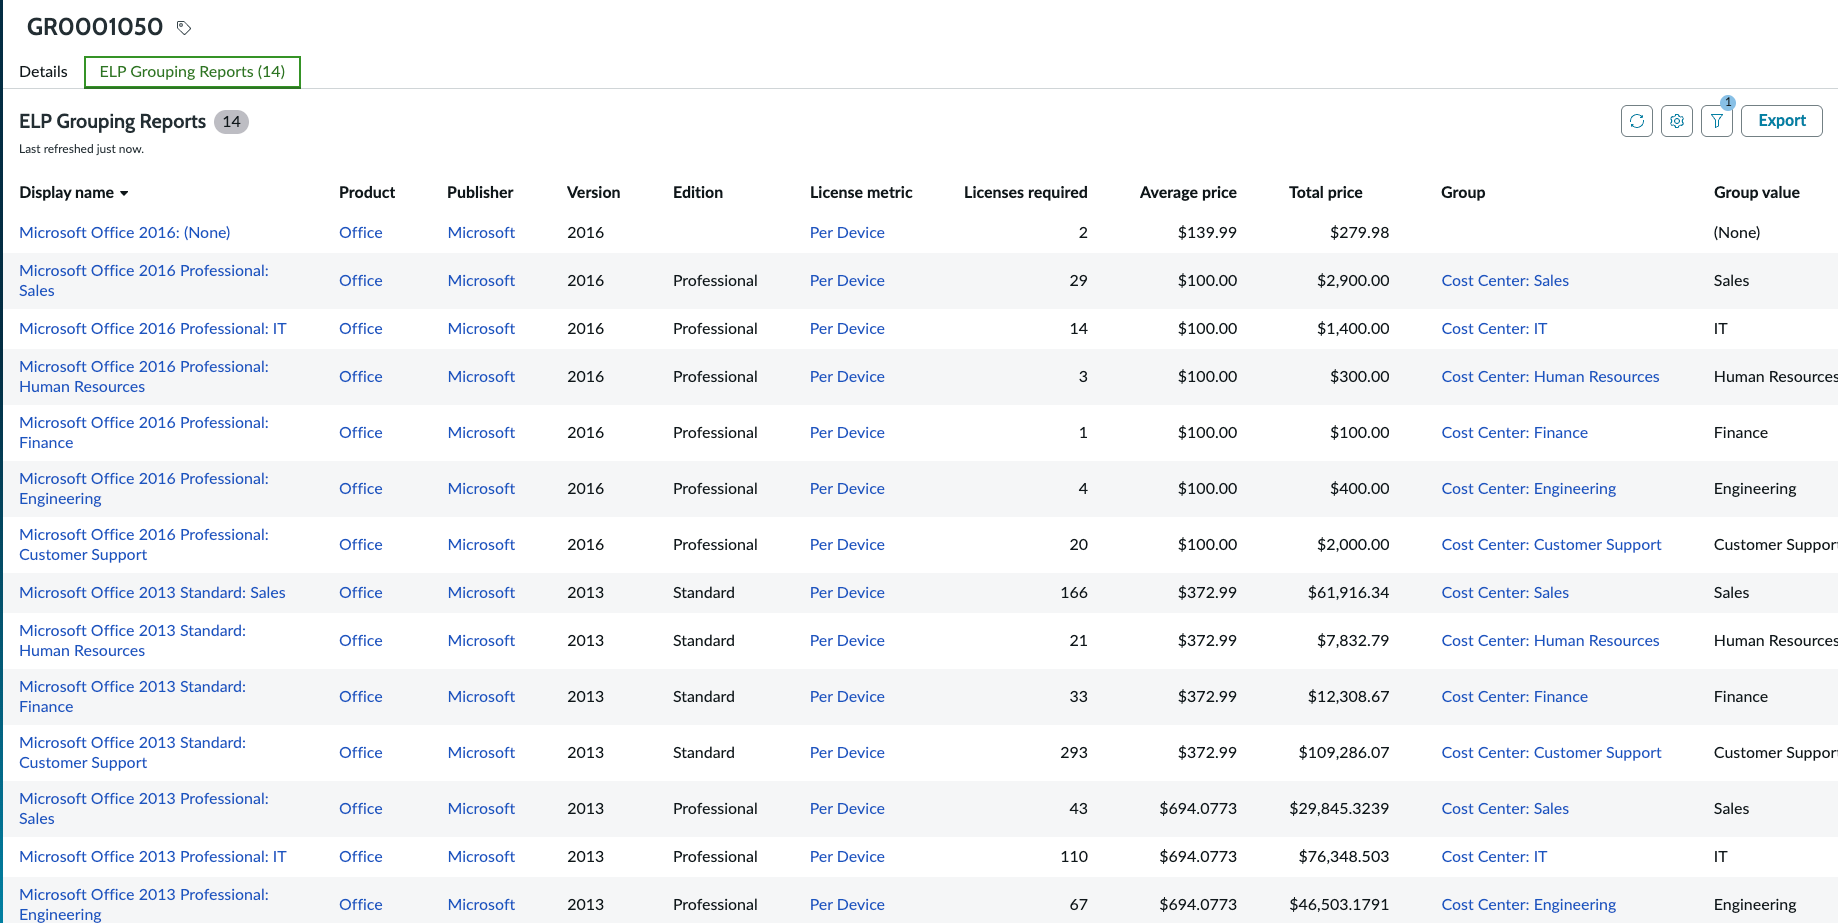The height and width of the screenshot is (923, 1838).
Task: Click the Average price column header
Action: click(x=1188, y=192)
